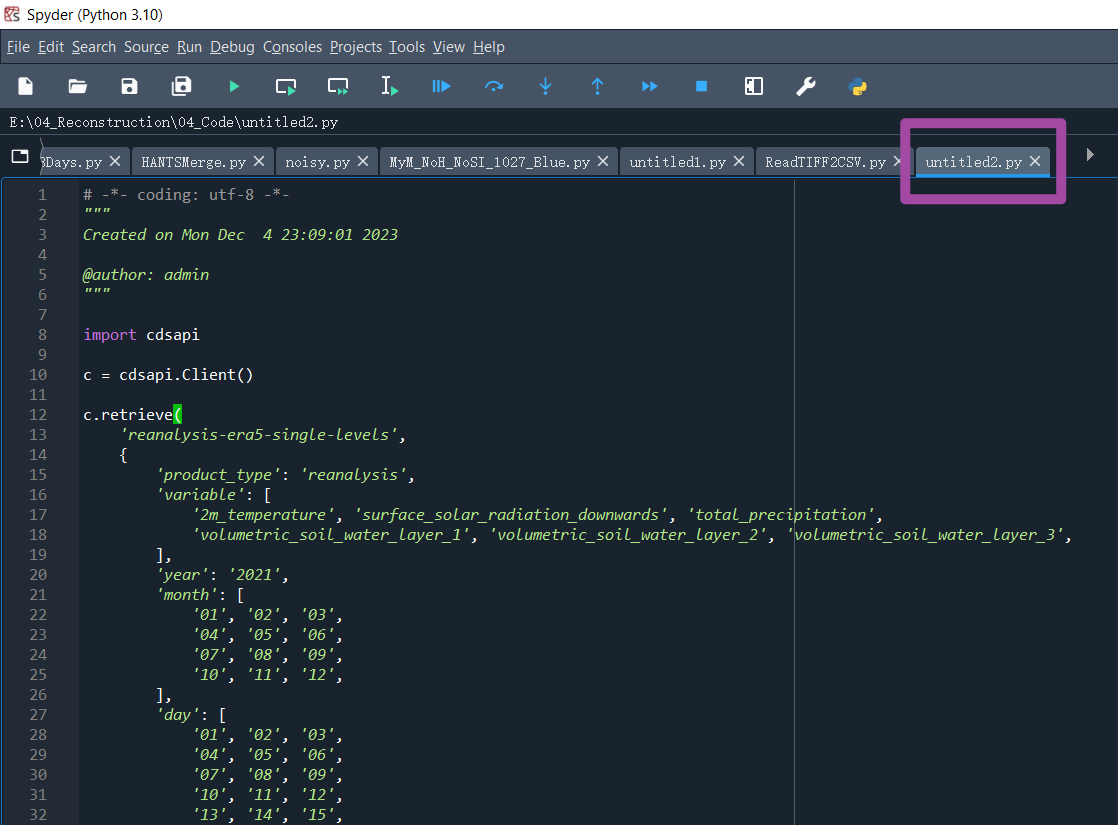Step out of function with up arrow
The image size is (1118, 825).
point(598,86)
